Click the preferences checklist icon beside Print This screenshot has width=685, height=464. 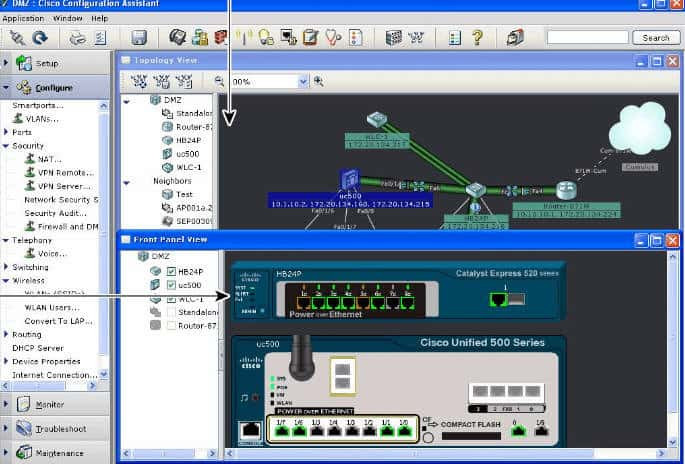pyautogui.click(x=100, y=38)
